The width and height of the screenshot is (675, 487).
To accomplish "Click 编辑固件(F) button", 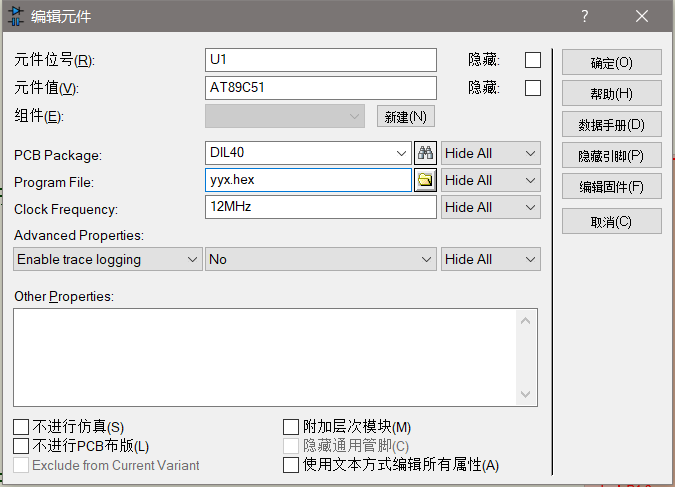I will tap(612, 186).
